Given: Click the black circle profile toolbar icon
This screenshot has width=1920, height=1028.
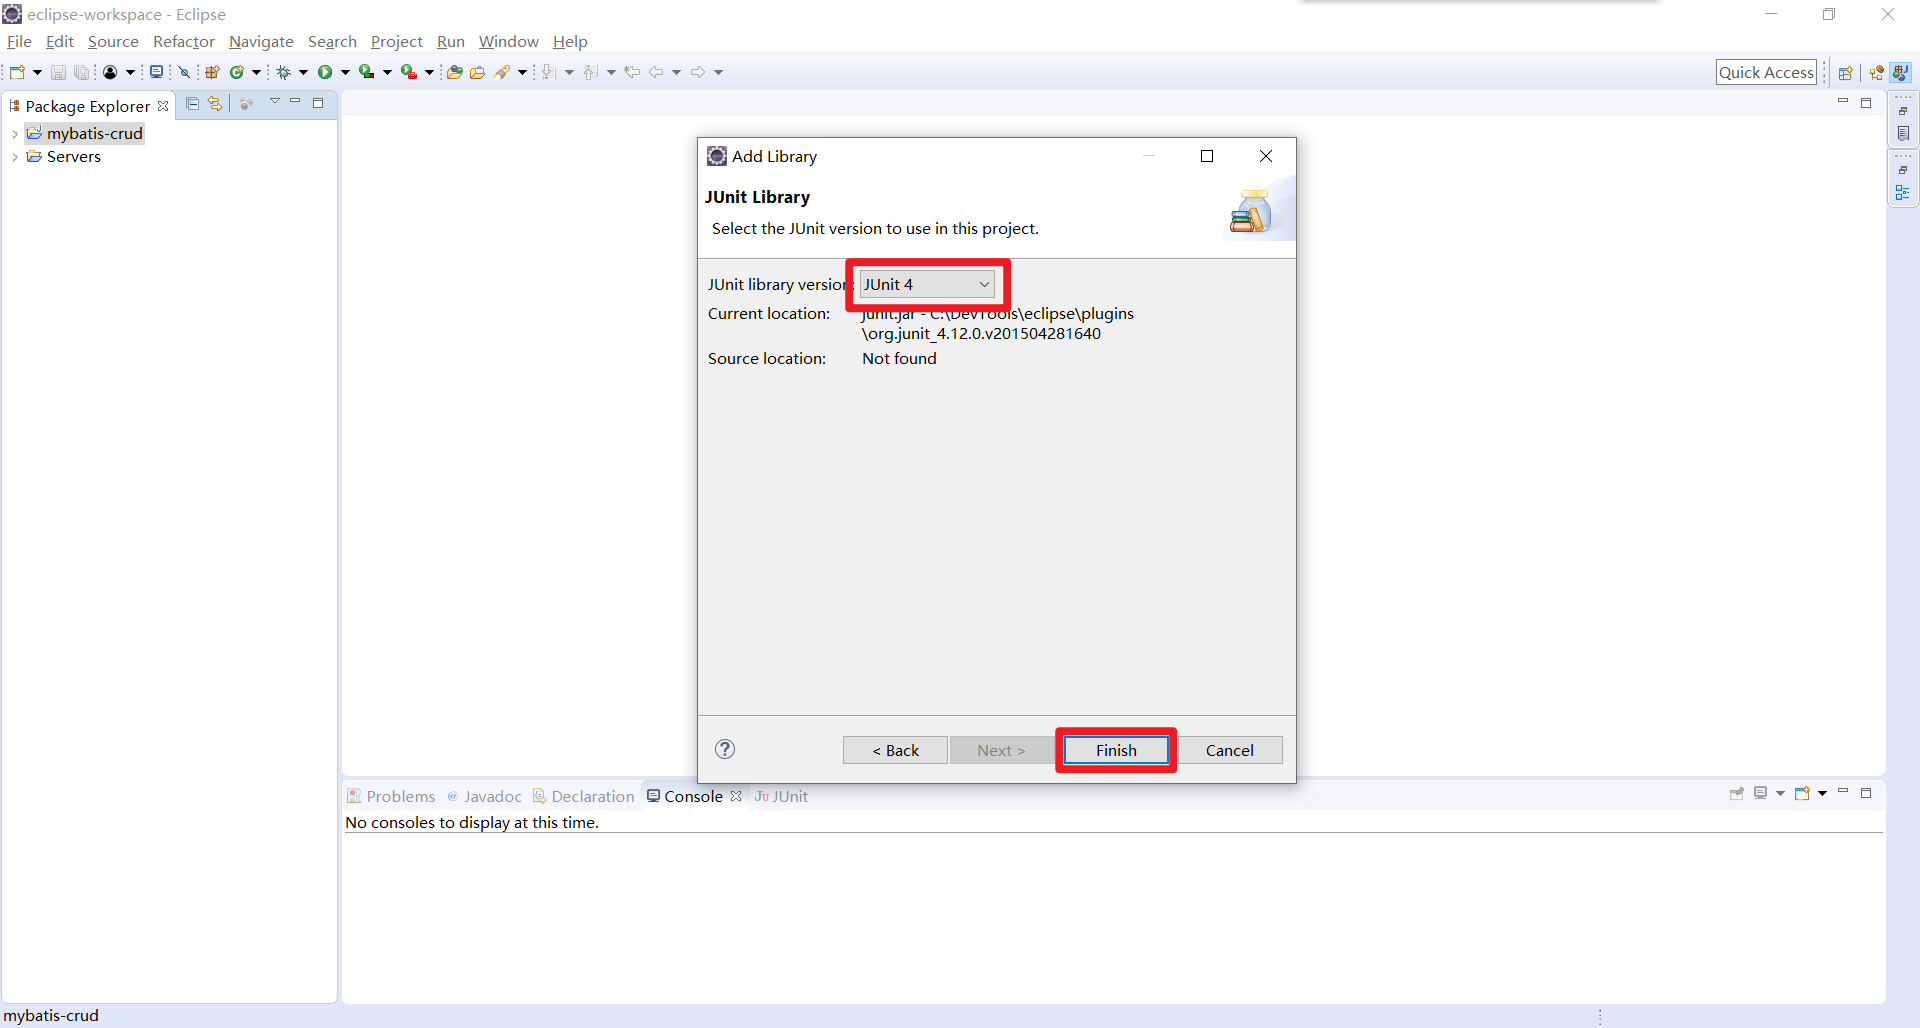Looking at the screenshot, I should pos(110,72).
